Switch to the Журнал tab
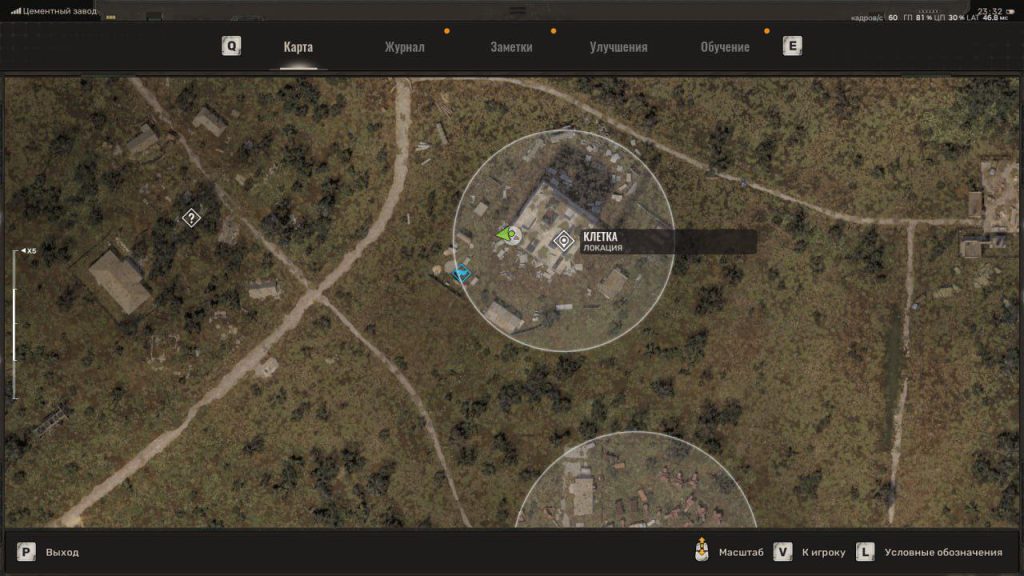 405,47
